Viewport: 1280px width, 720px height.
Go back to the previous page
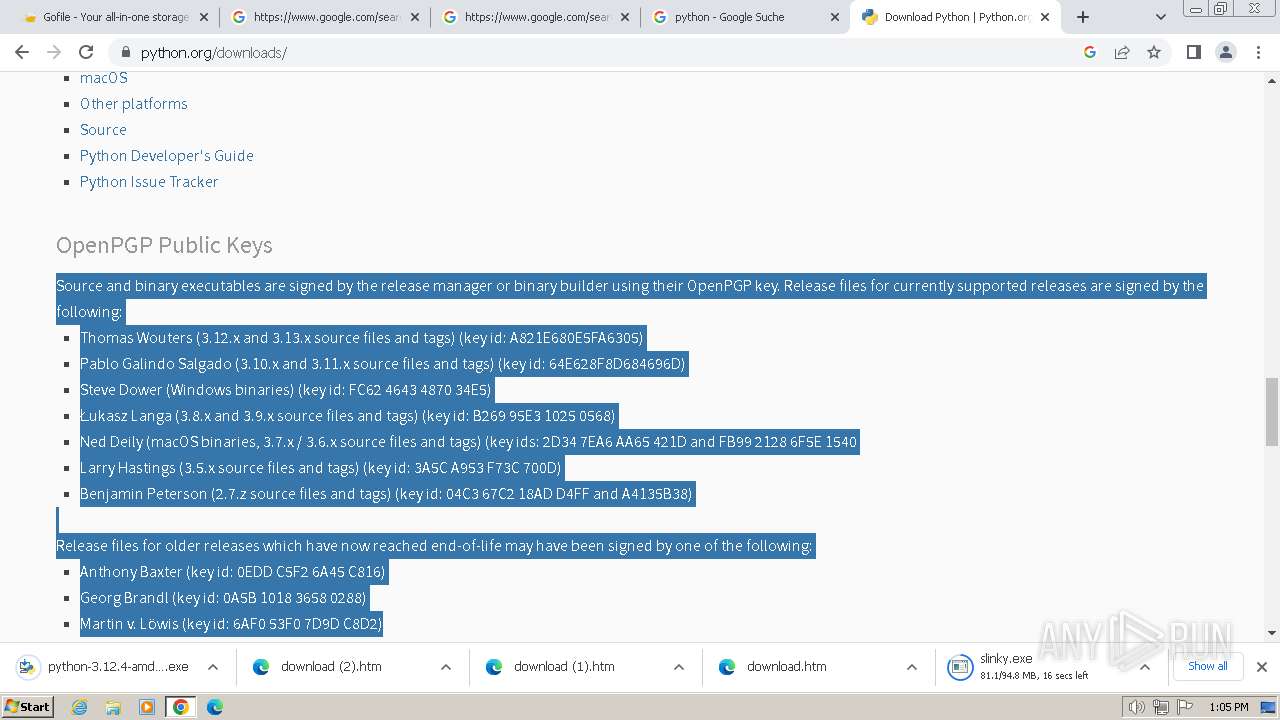click(x=22, y=52)
